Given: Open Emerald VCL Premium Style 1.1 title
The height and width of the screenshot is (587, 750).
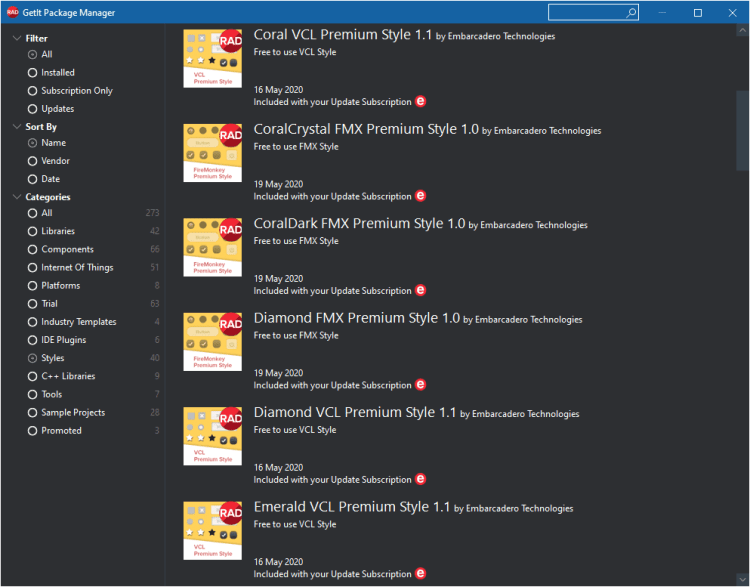Looking at the screenshot, I should 352,507.
